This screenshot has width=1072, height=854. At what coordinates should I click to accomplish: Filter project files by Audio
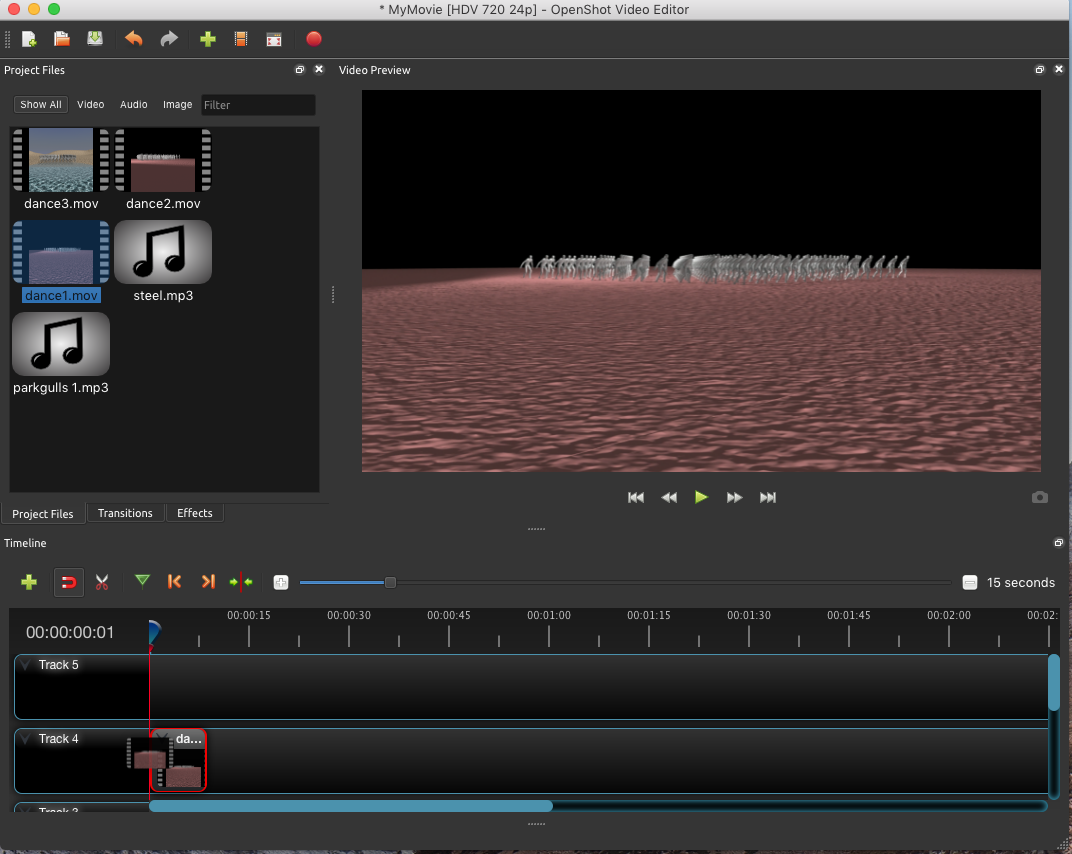pyautogui.click(x=133, y=105)
